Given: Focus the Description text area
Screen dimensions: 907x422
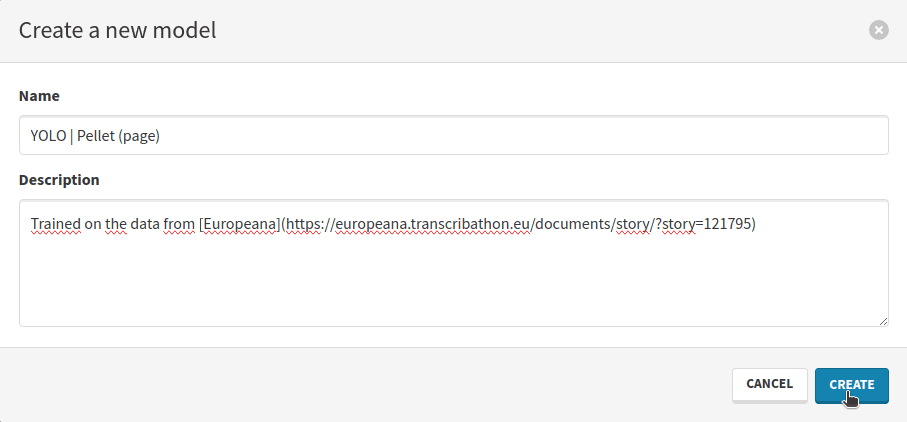Looking at the screenshot, I should tap(454, 263).
